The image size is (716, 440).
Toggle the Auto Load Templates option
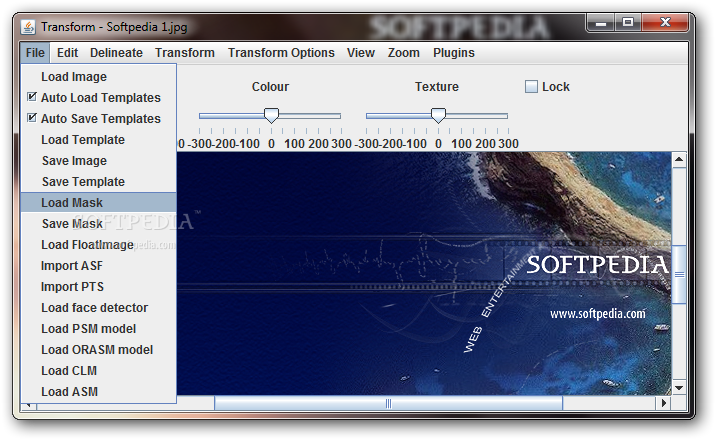click(99, 98)
